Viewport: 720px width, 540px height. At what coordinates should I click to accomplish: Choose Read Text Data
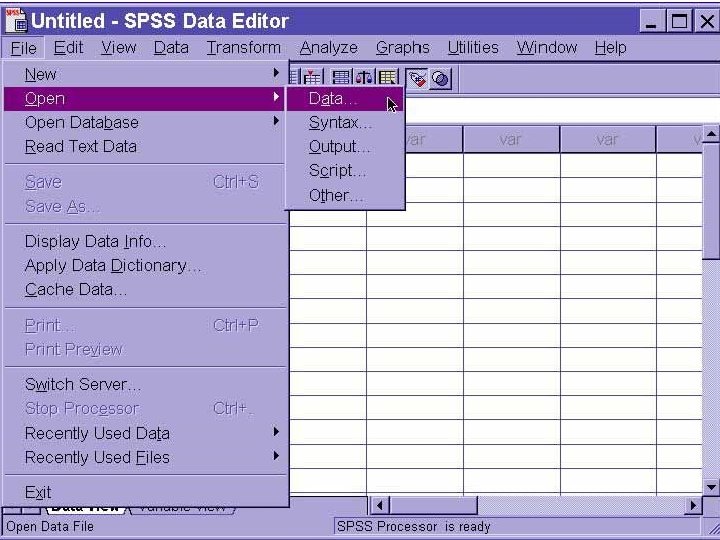tap(146, 146)
